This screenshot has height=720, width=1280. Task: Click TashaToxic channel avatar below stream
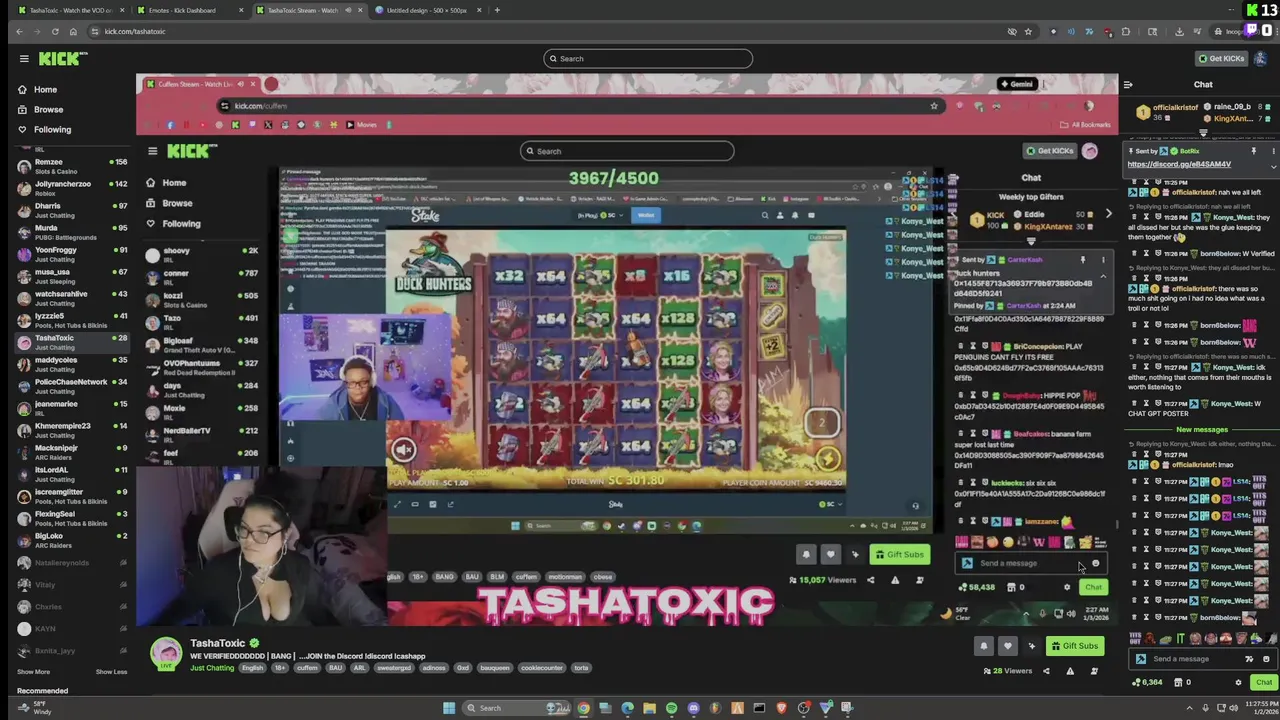click(166, 653)
